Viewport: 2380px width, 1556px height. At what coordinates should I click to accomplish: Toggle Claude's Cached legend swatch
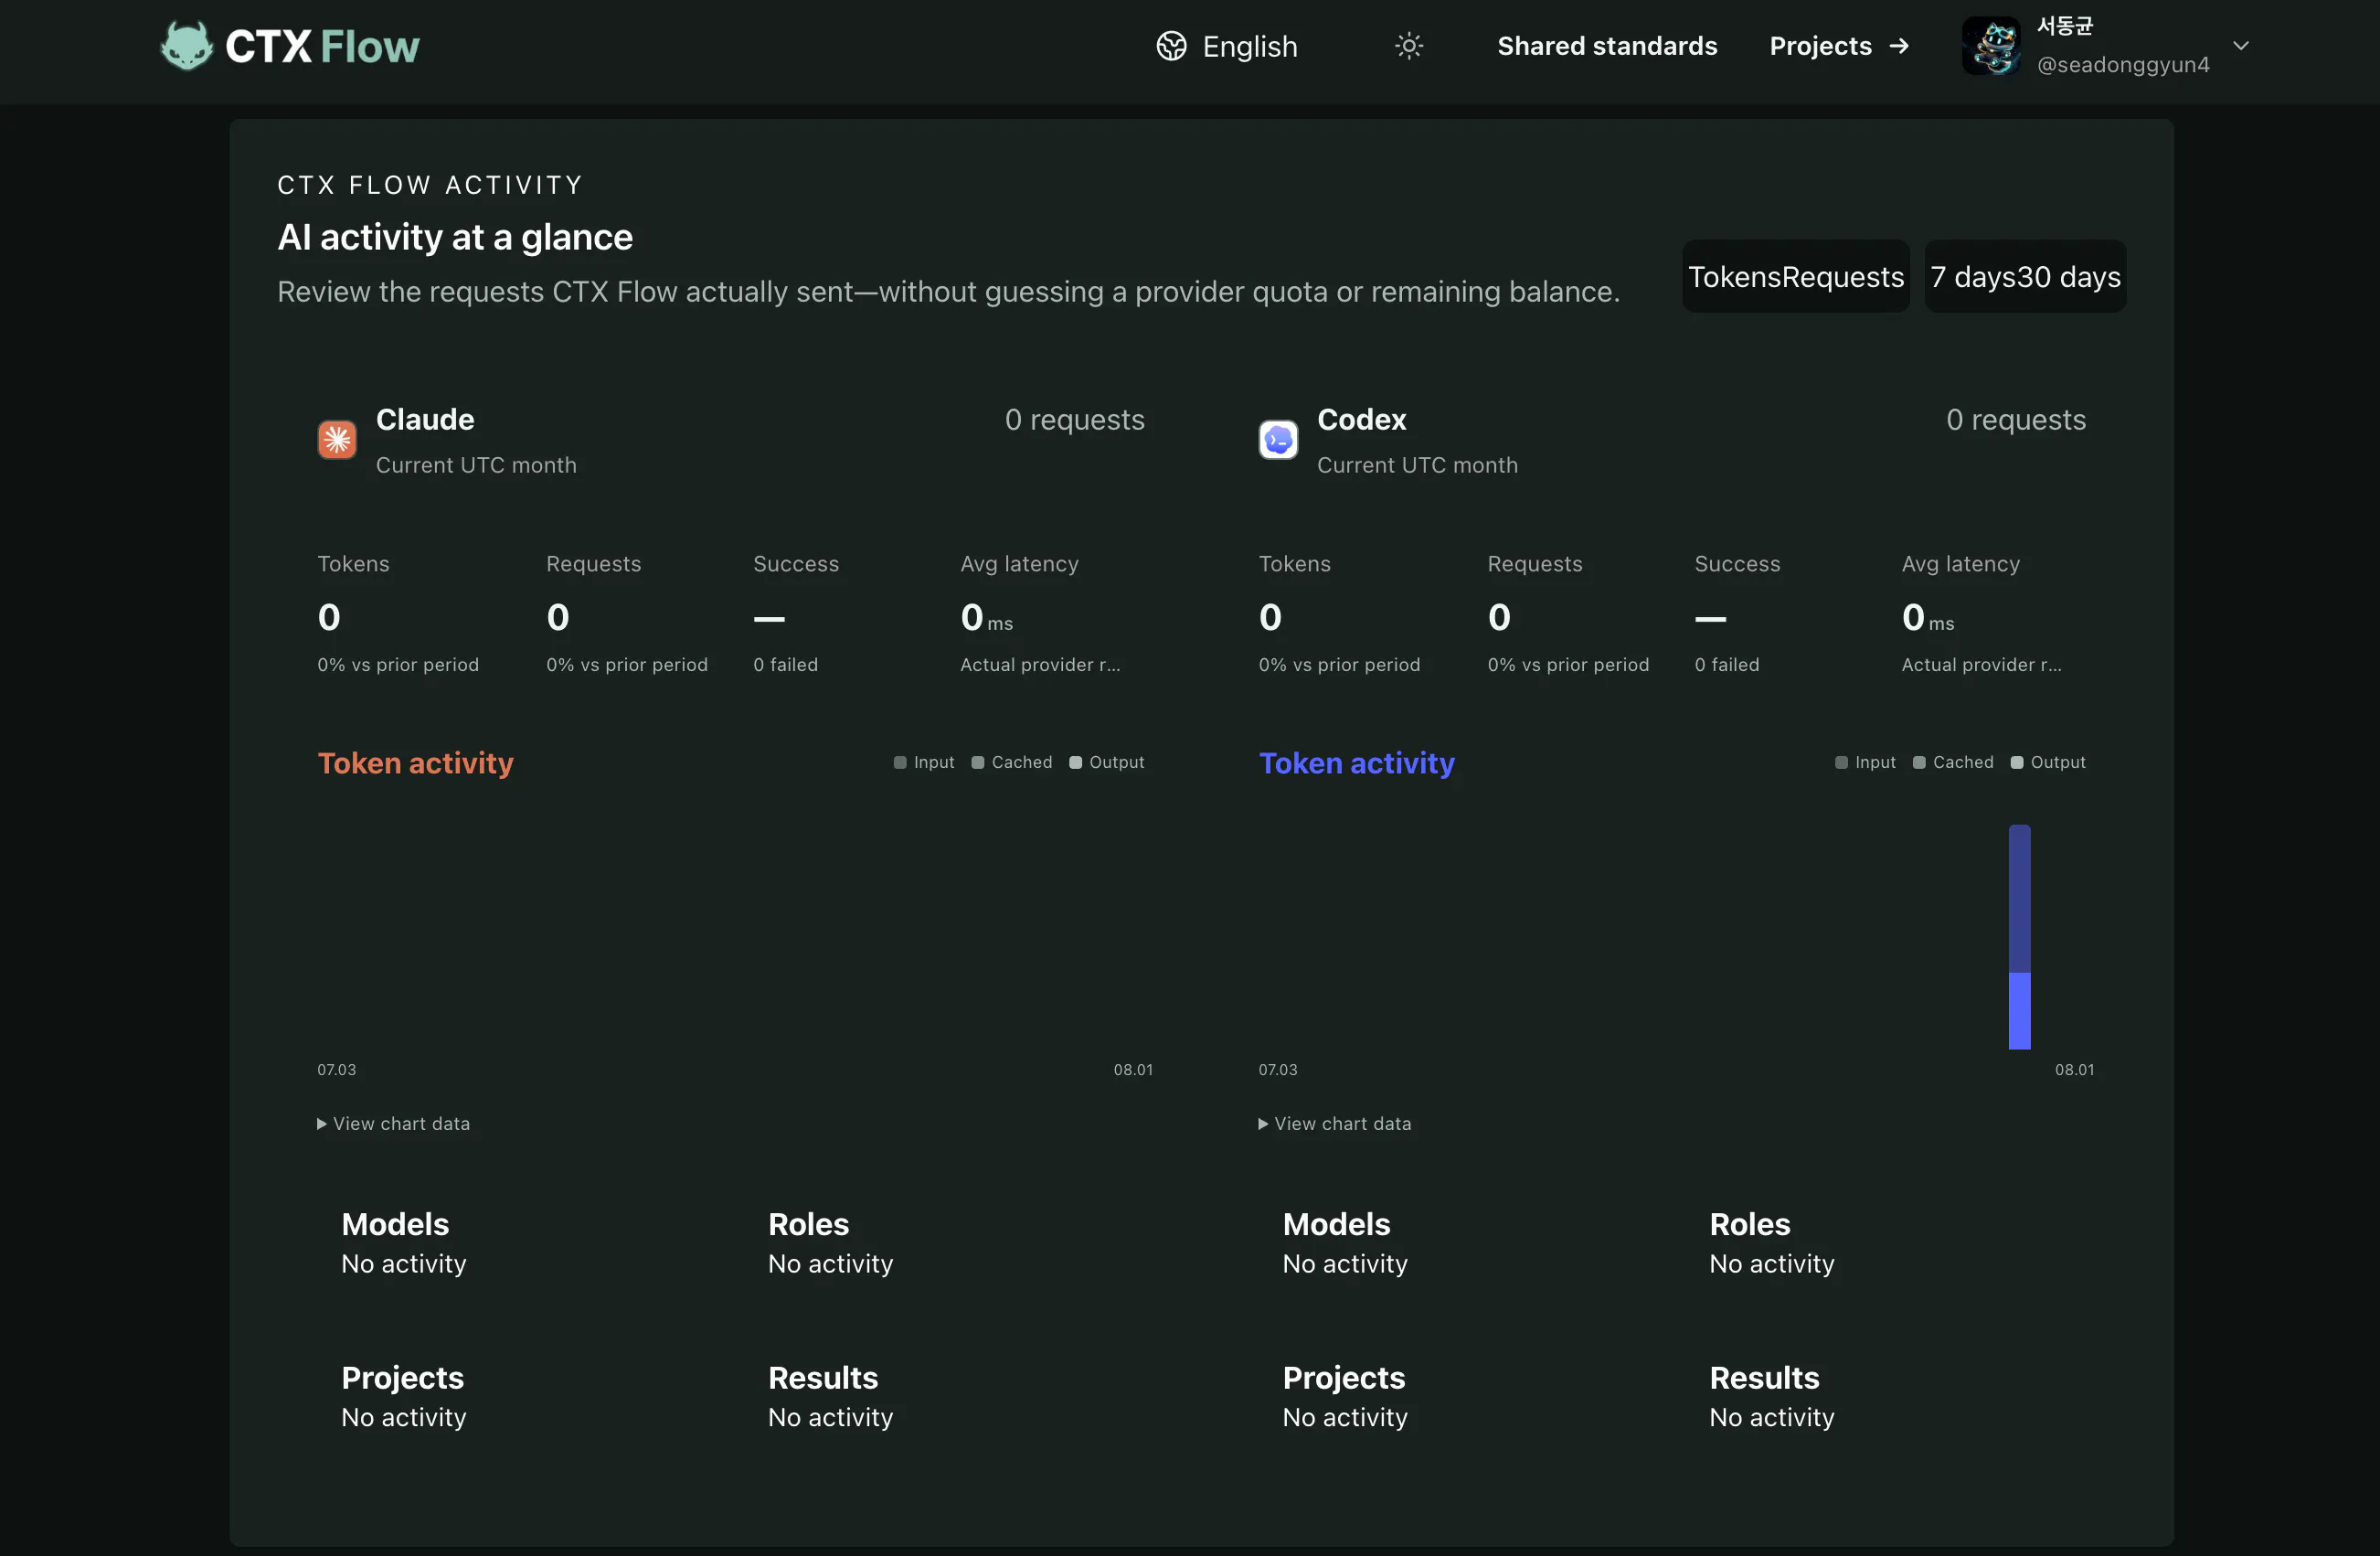(978, 763)
